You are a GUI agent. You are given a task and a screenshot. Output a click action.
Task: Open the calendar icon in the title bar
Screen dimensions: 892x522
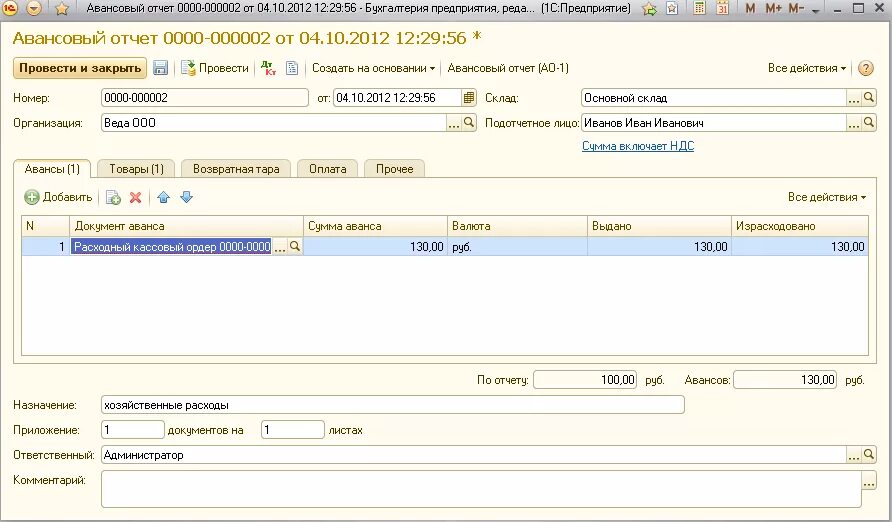[x=722, y=8]
